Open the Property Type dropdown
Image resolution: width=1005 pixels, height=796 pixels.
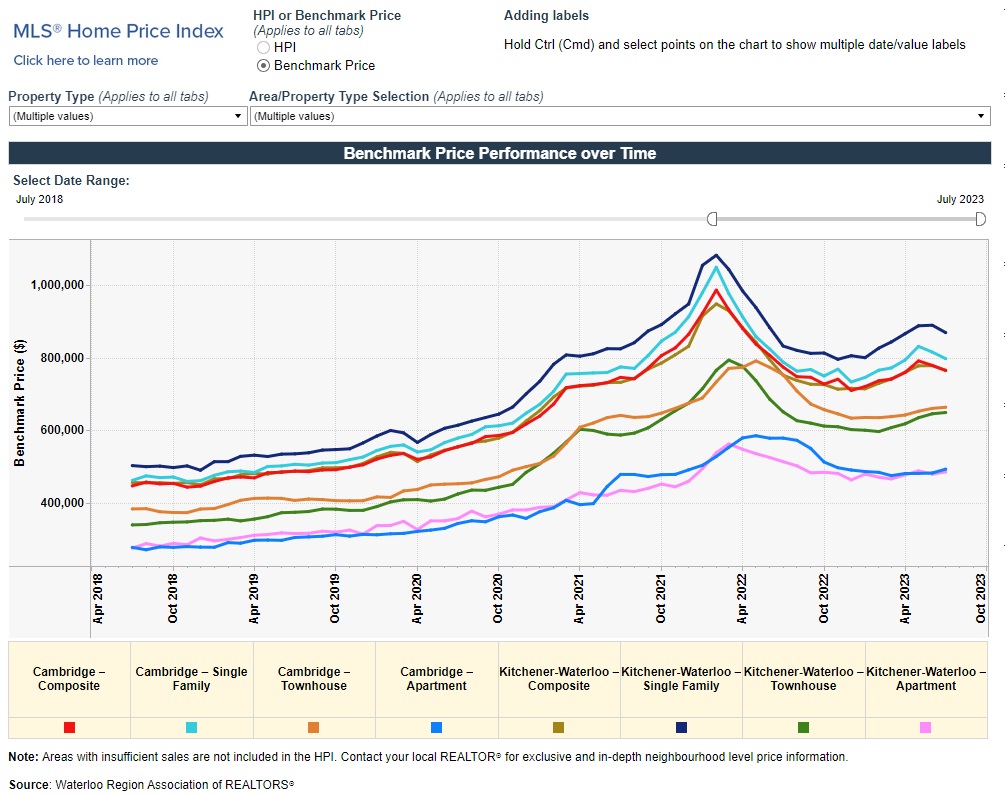point(127,116)
